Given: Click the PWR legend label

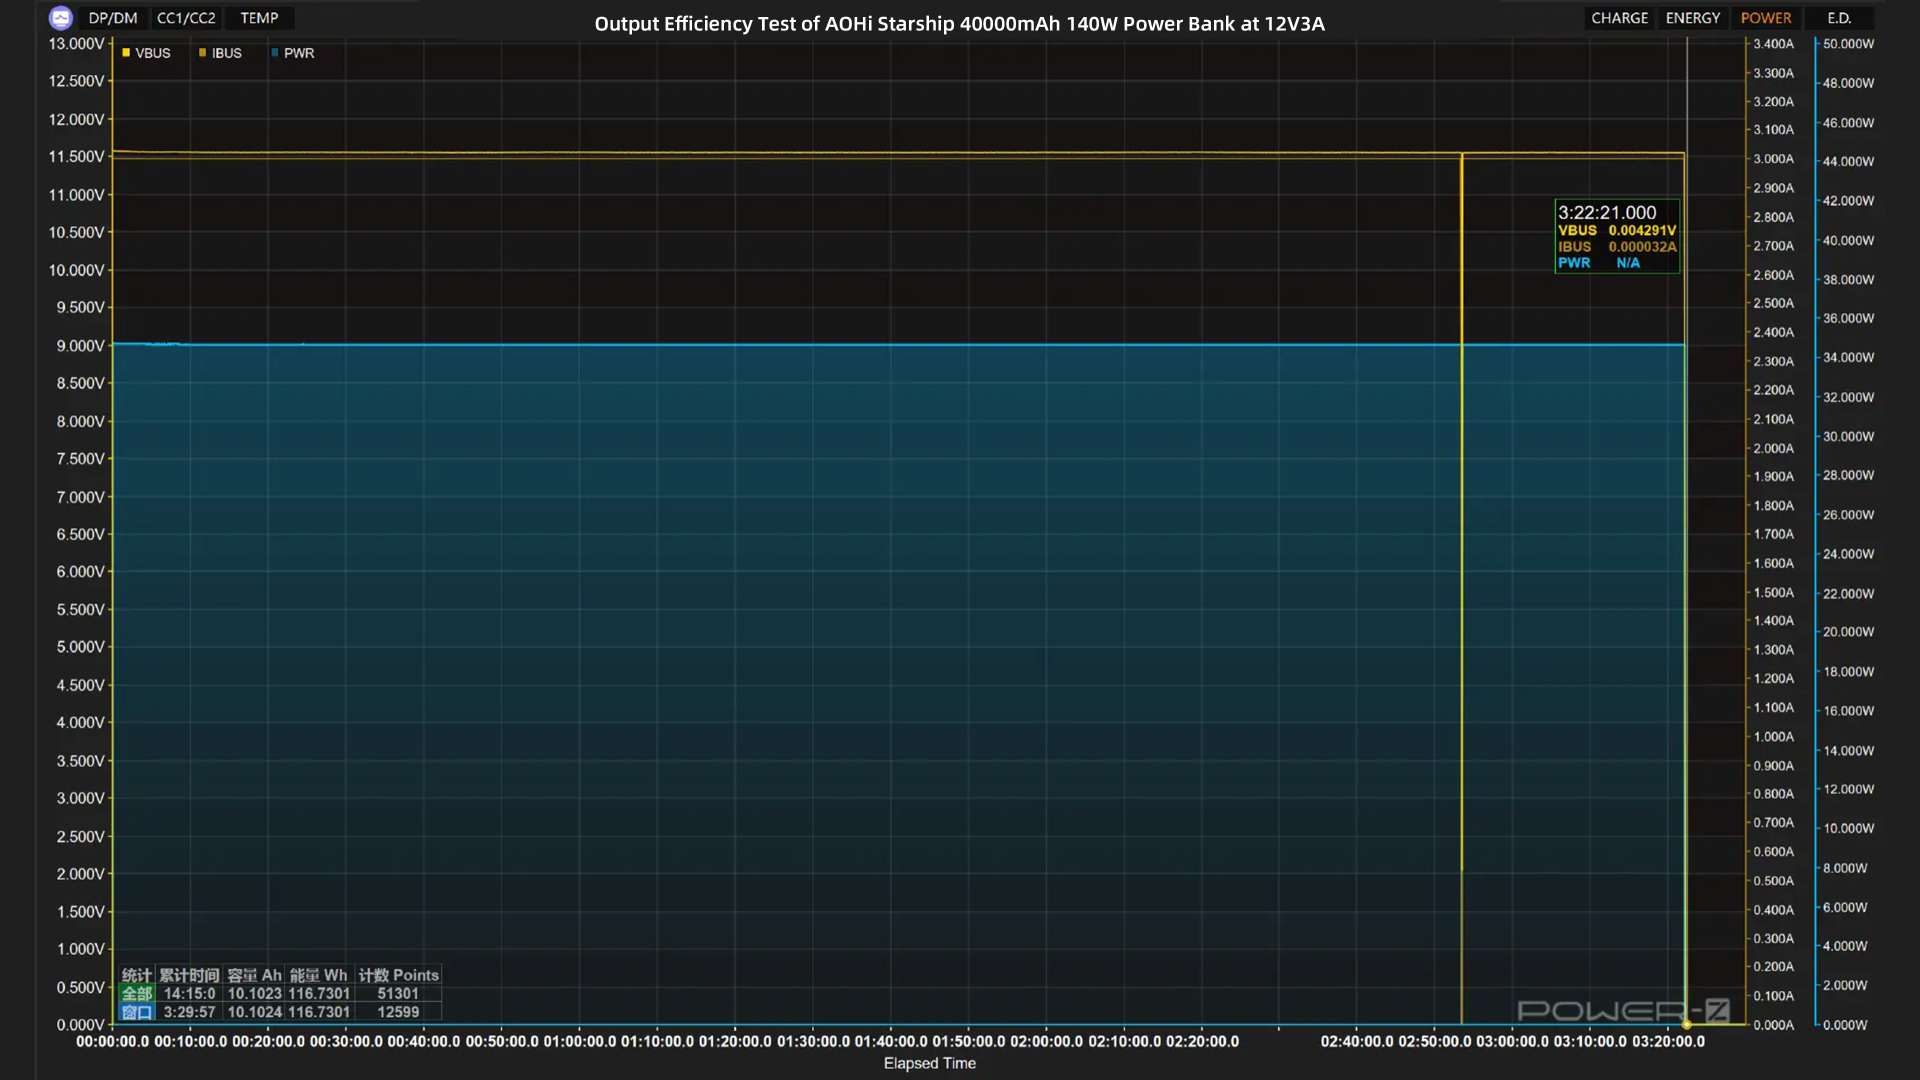Looking at the screenshot, I should (299, 53).
